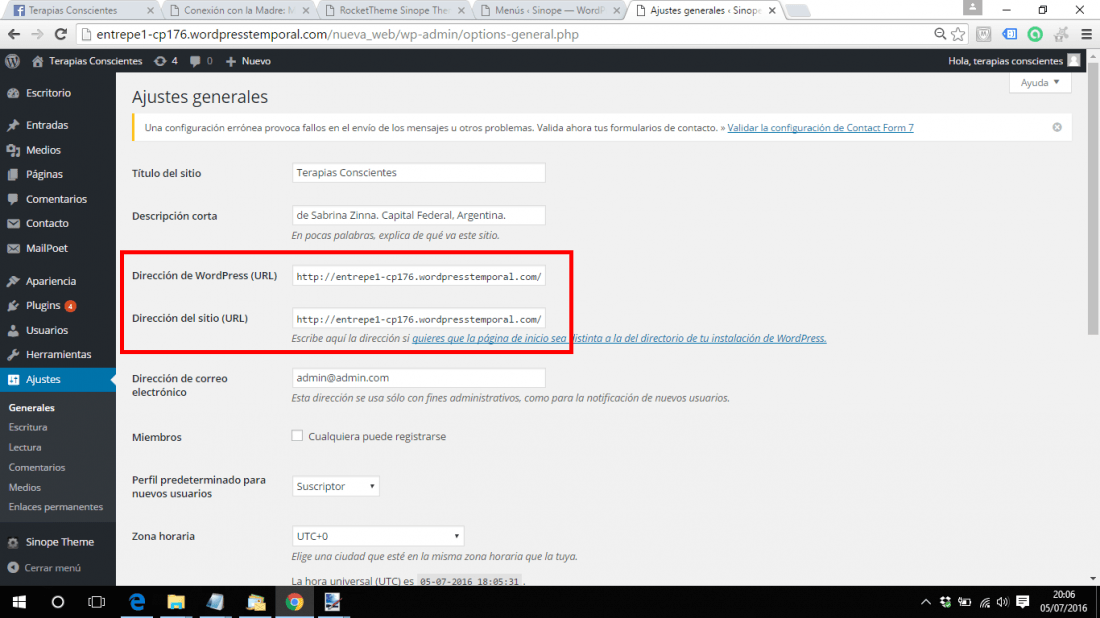The height and width of the screenshot is (618, 1100).
Task: Go back in browser history
Action: [x=14, y=34]
